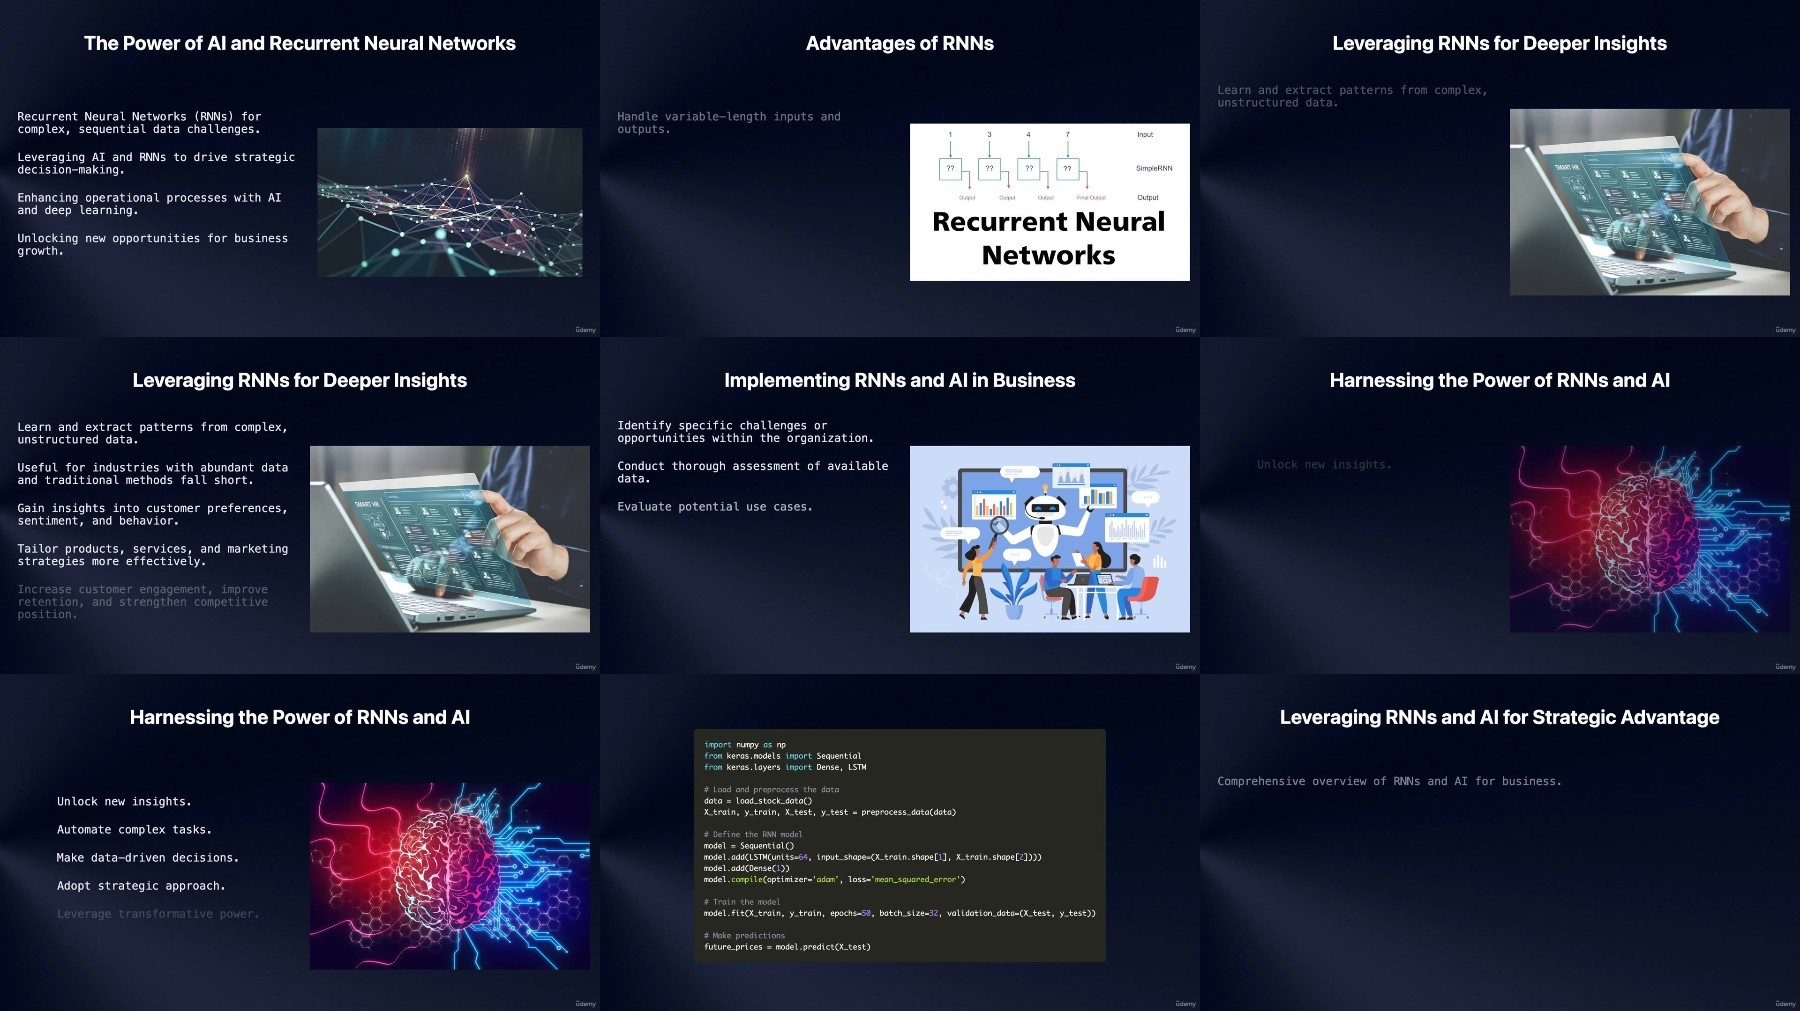1800x1011 pixels.
Task: Click code line "from keras.layers import Dense, LSTM"
Action: (x=785, y=767)
